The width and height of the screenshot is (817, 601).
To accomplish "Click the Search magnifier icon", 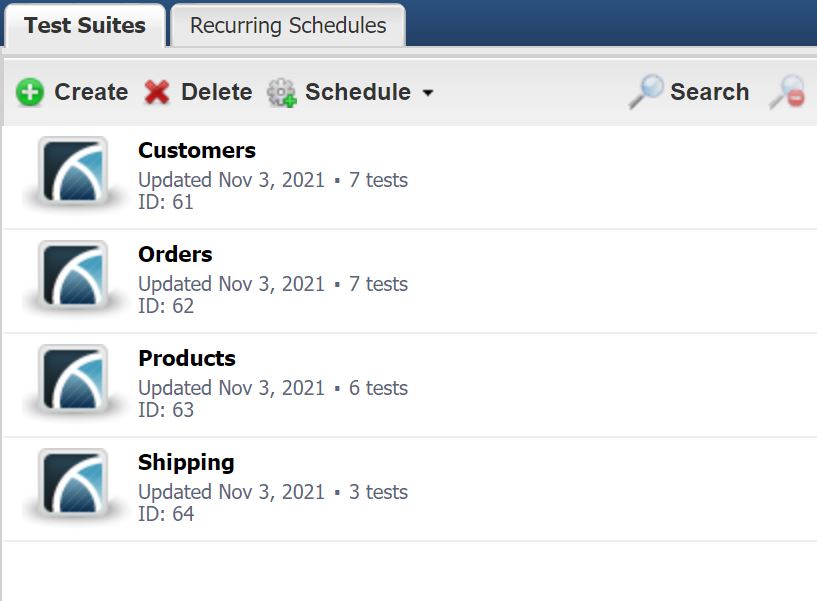I will 649,90.
